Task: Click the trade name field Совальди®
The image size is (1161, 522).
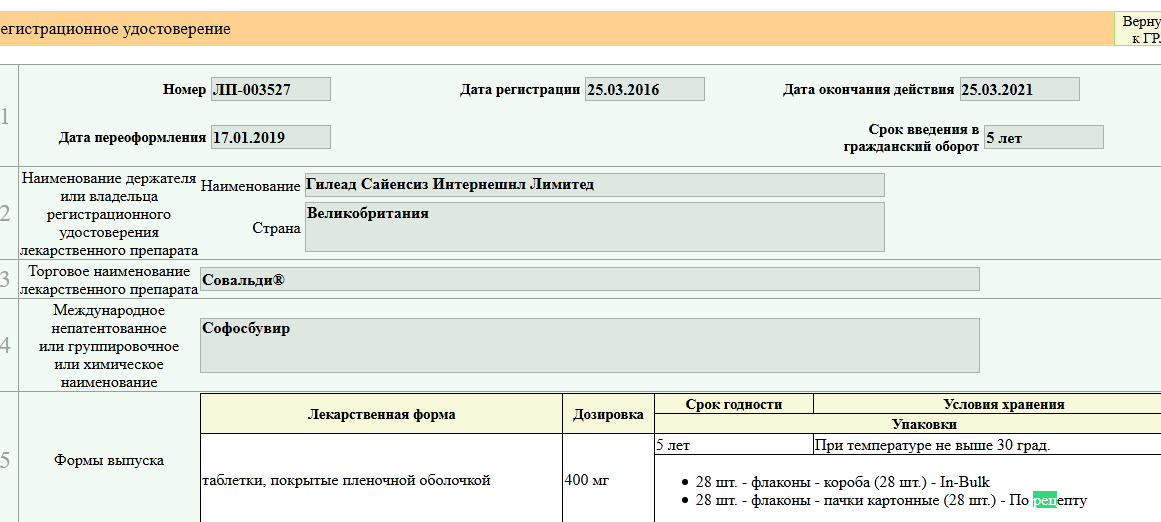Action: [x=590, y=279]
